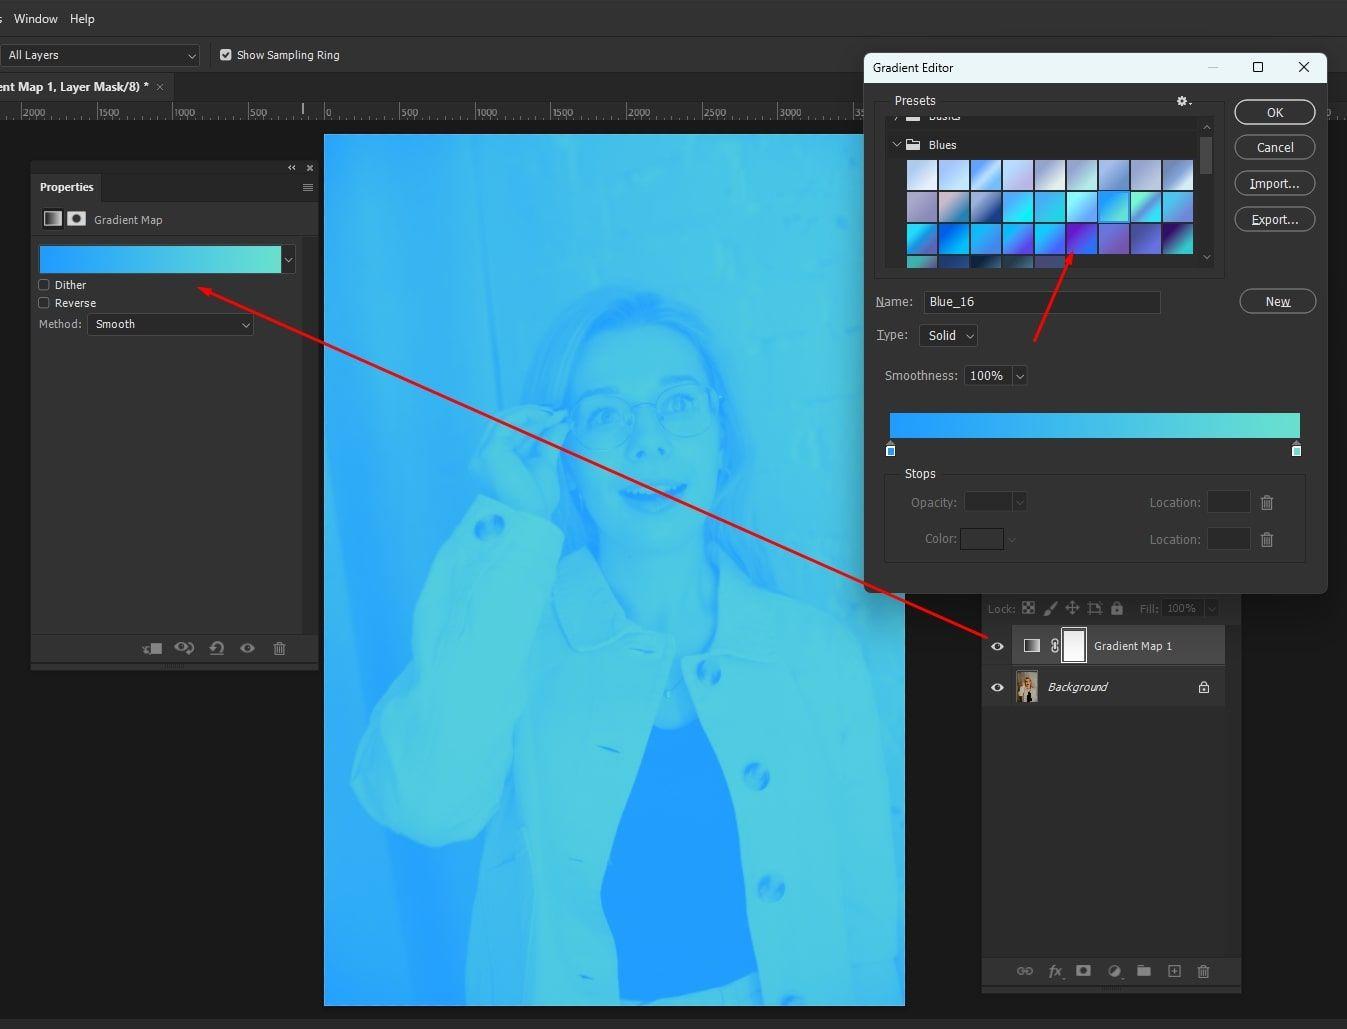Select the Background layer thumbnail
This screenshot has height=1029, width=1347.
point(1027,687)
